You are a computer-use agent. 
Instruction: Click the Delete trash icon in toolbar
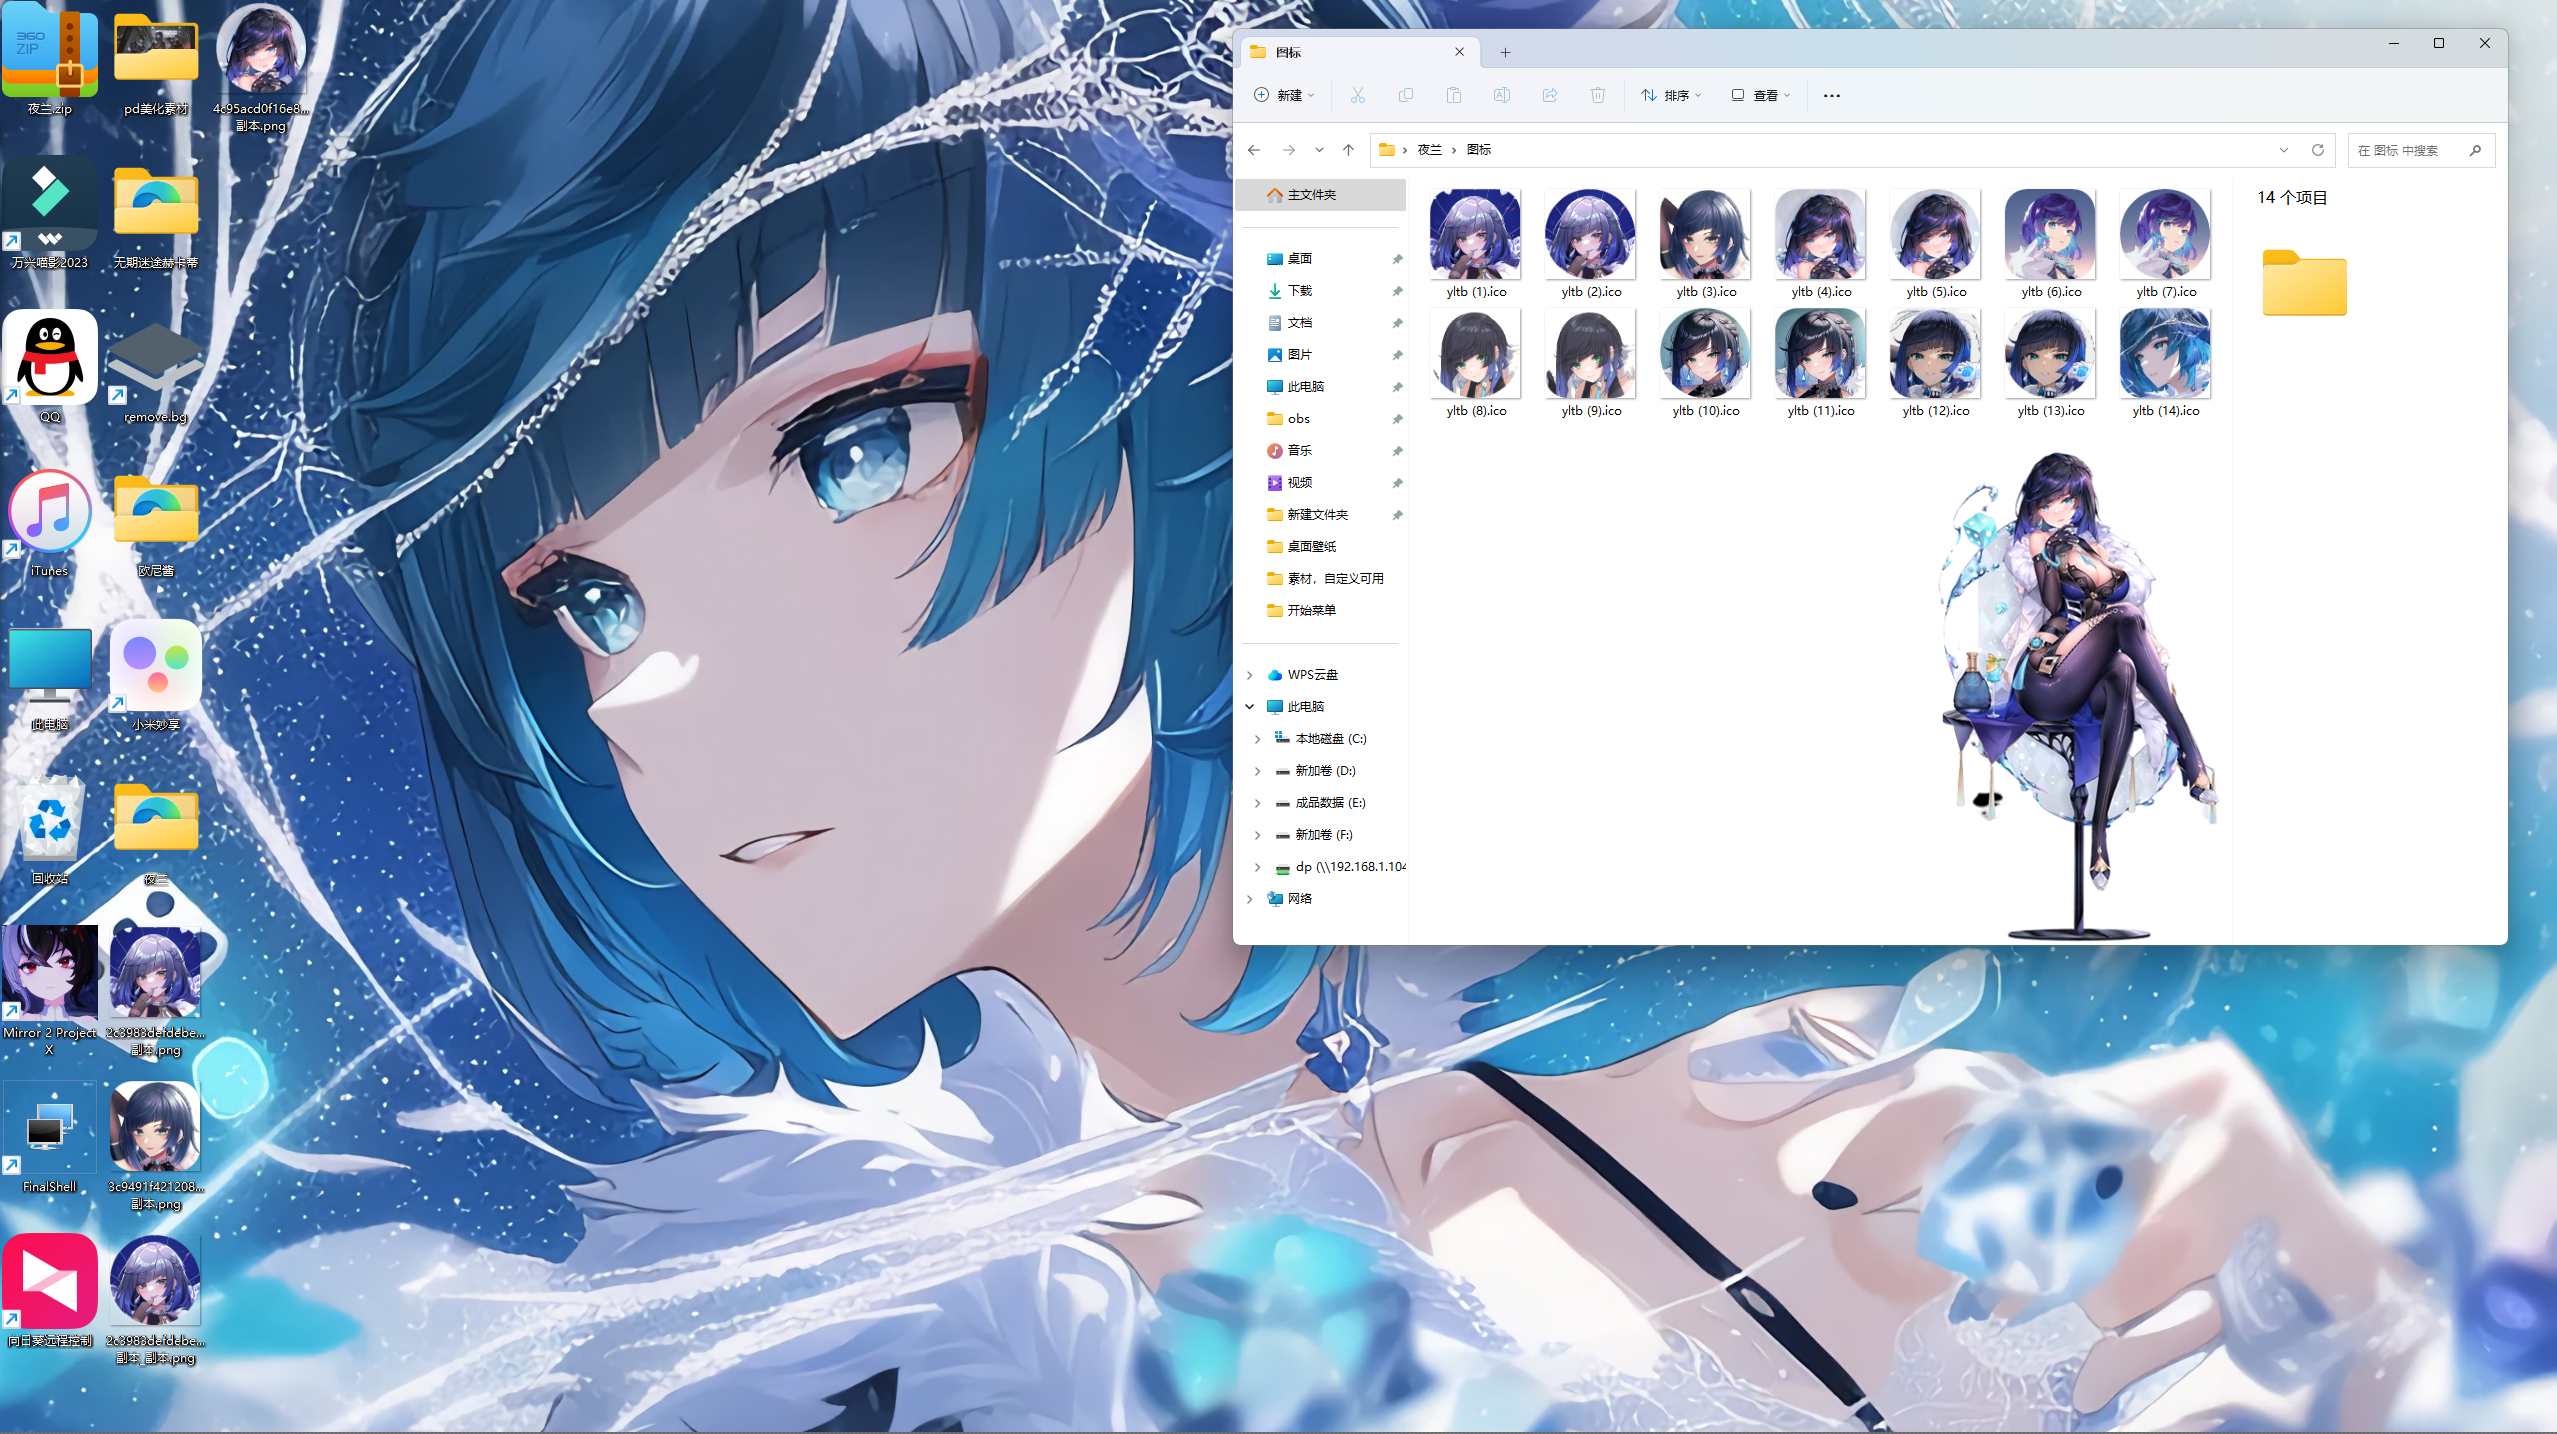pos(1597,95)
